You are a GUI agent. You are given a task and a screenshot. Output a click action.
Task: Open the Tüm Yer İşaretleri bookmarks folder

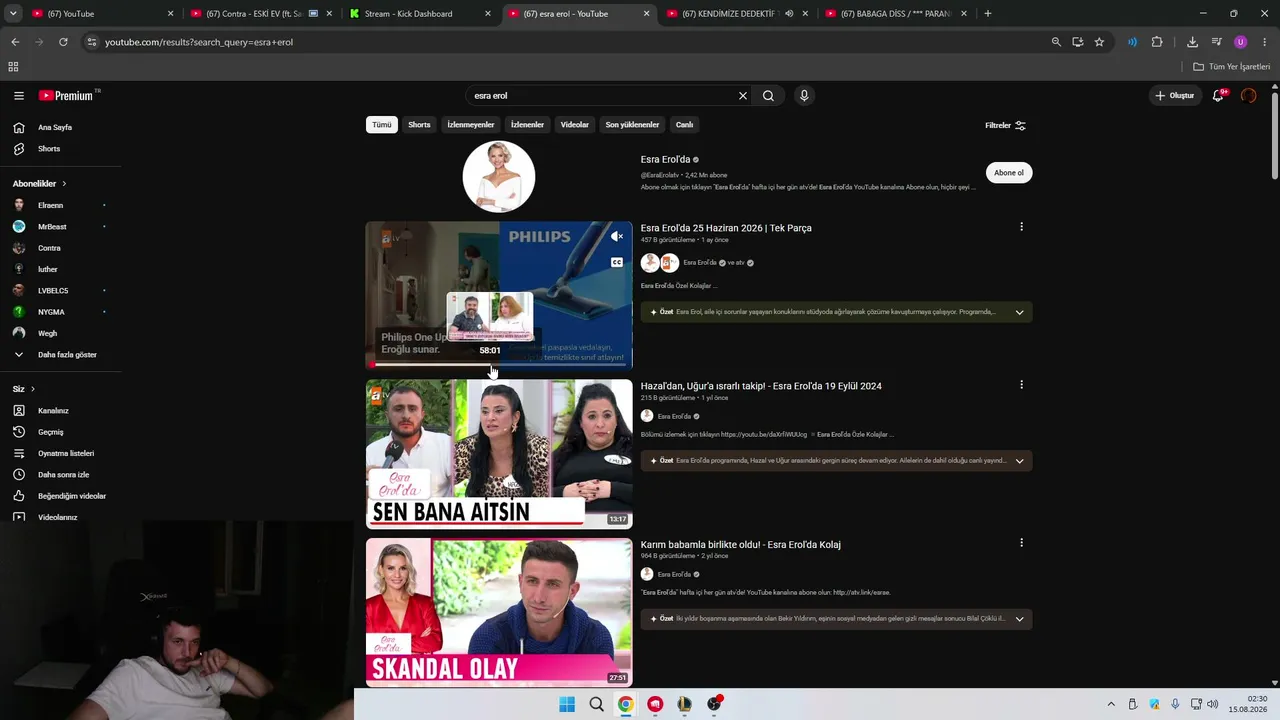coord(1232,67)
